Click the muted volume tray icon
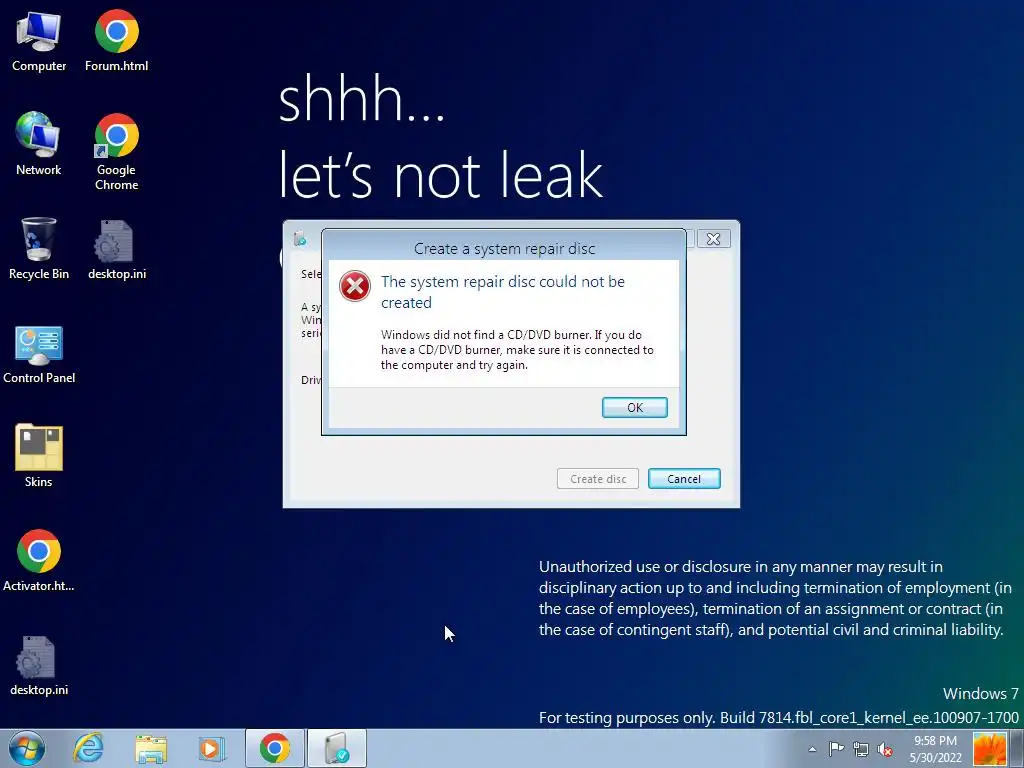Screen dimensions: 1024x768 [885, 749]
